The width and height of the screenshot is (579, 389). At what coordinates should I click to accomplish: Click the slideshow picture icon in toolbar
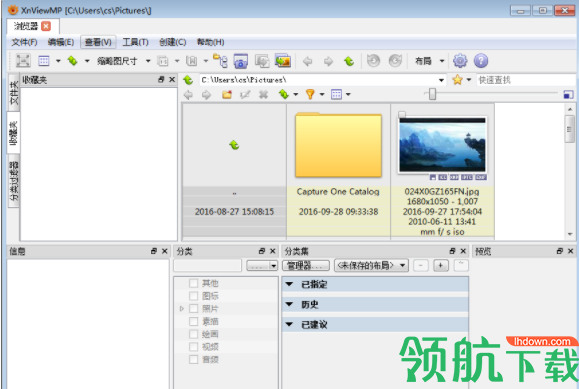pyautogui.click(x=283, y=61)
